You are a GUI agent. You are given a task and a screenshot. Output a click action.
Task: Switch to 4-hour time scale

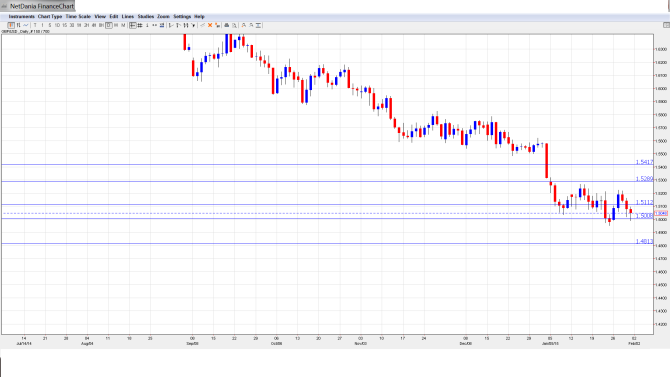coord(94,25)
